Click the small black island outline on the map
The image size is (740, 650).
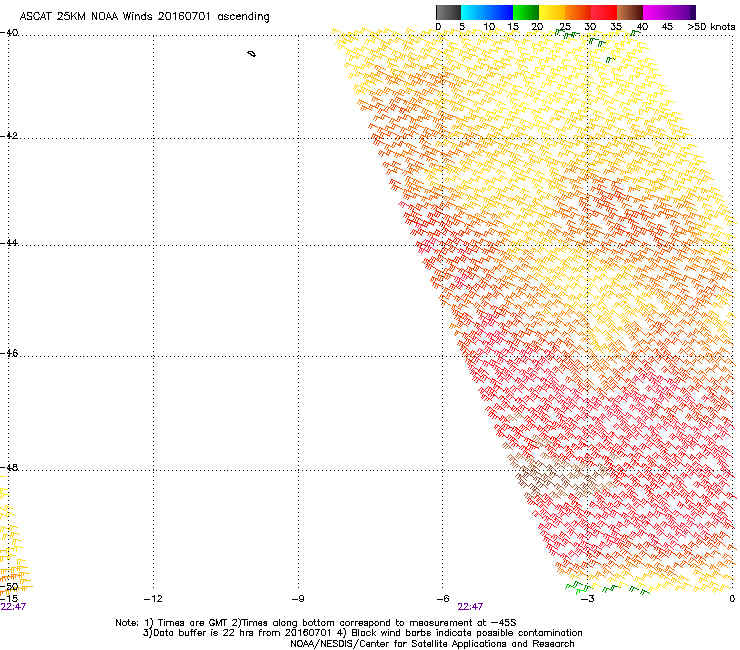click(x=252, y=54)
